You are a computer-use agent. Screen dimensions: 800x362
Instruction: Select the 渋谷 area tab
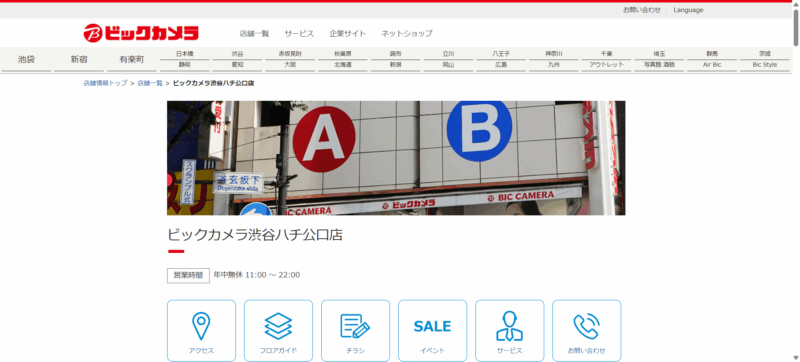coord(237,54)
